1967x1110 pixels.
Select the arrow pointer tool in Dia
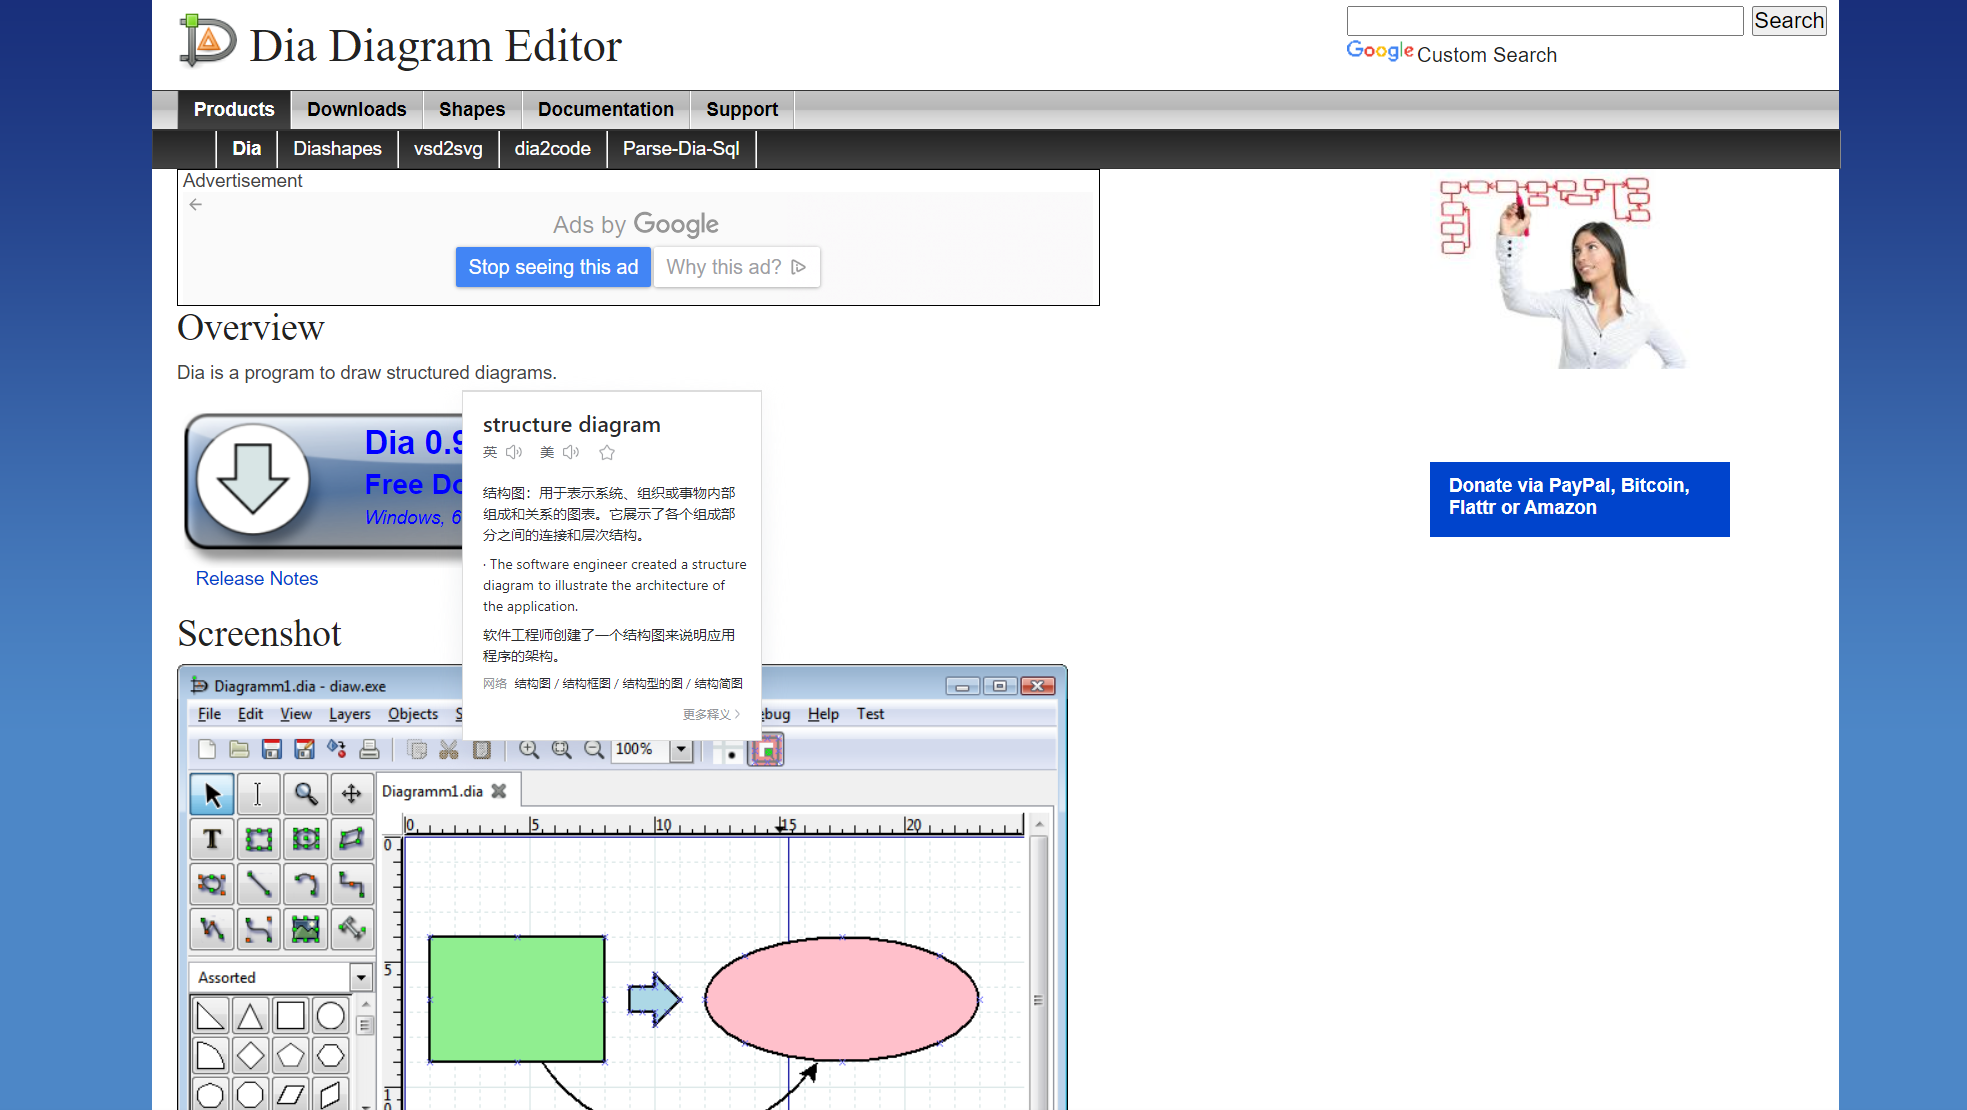coord(212,794)
